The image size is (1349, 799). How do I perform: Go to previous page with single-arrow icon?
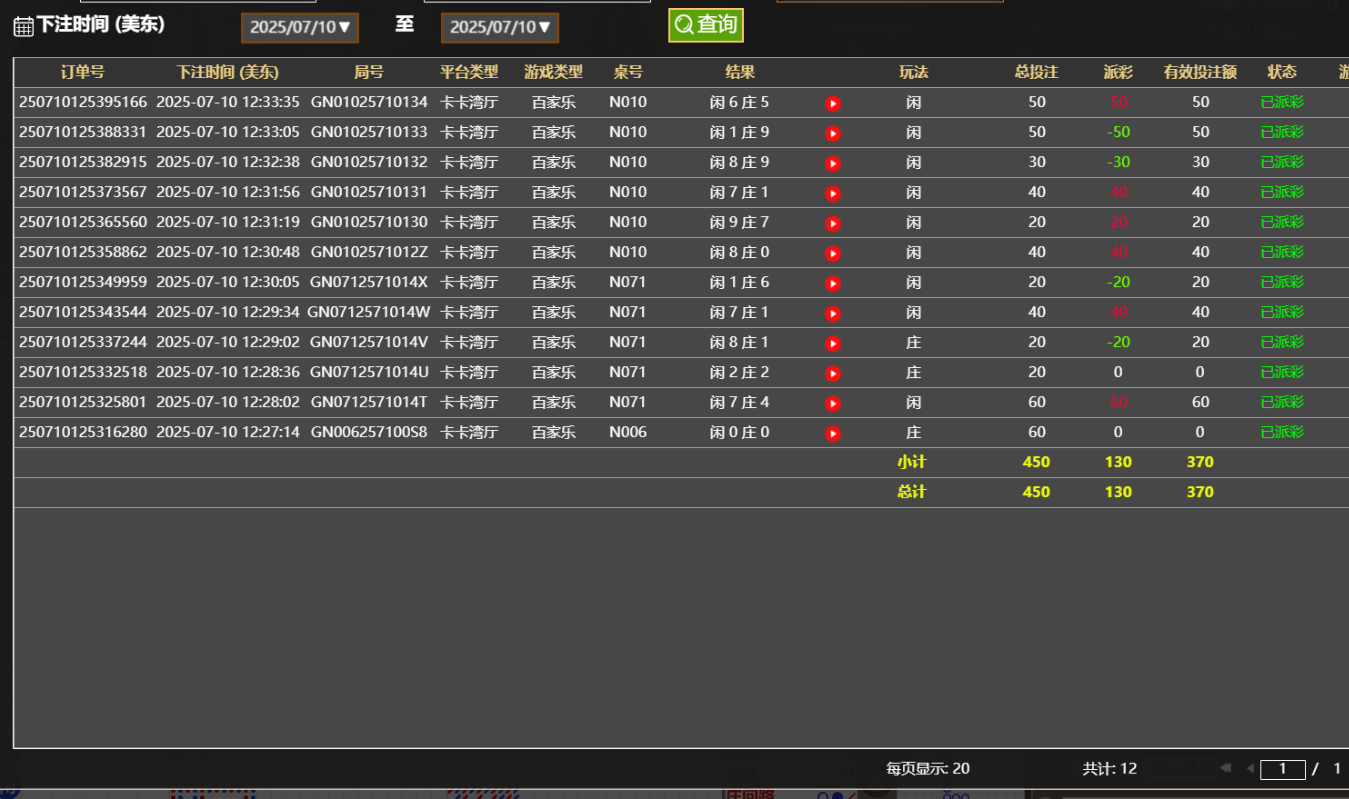[x=1249, y=768]
